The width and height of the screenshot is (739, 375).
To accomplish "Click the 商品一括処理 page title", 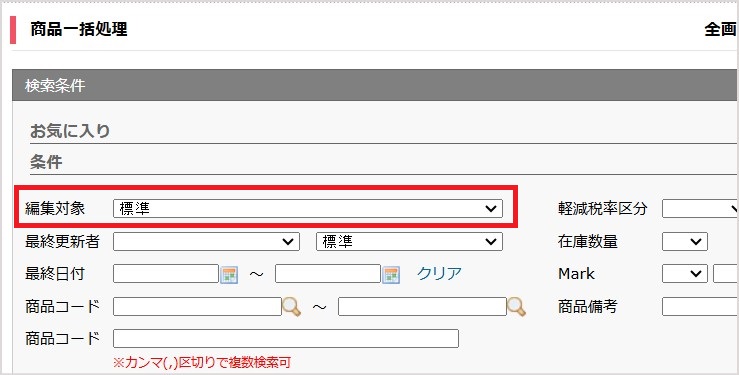I will coord(79,29).
